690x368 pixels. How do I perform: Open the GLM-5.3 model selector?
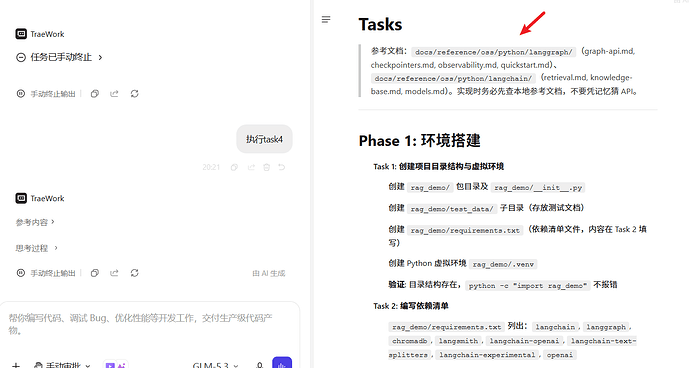216,365
